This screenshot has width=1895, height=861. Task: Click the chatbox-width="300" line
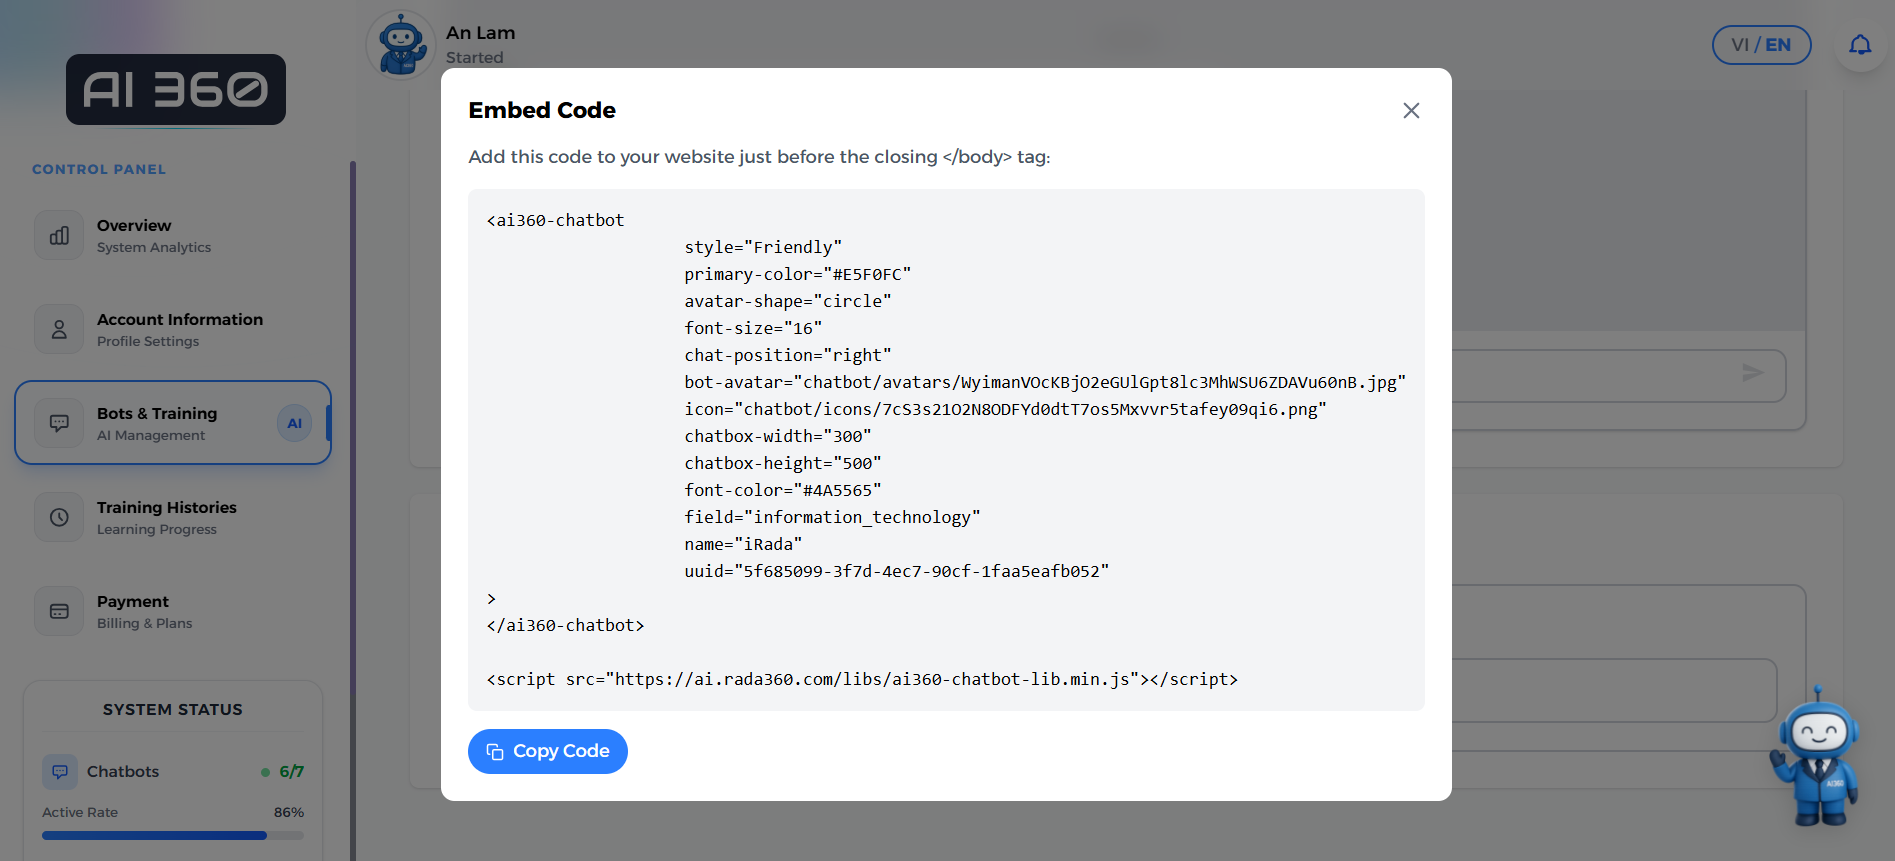click(778, 436)
